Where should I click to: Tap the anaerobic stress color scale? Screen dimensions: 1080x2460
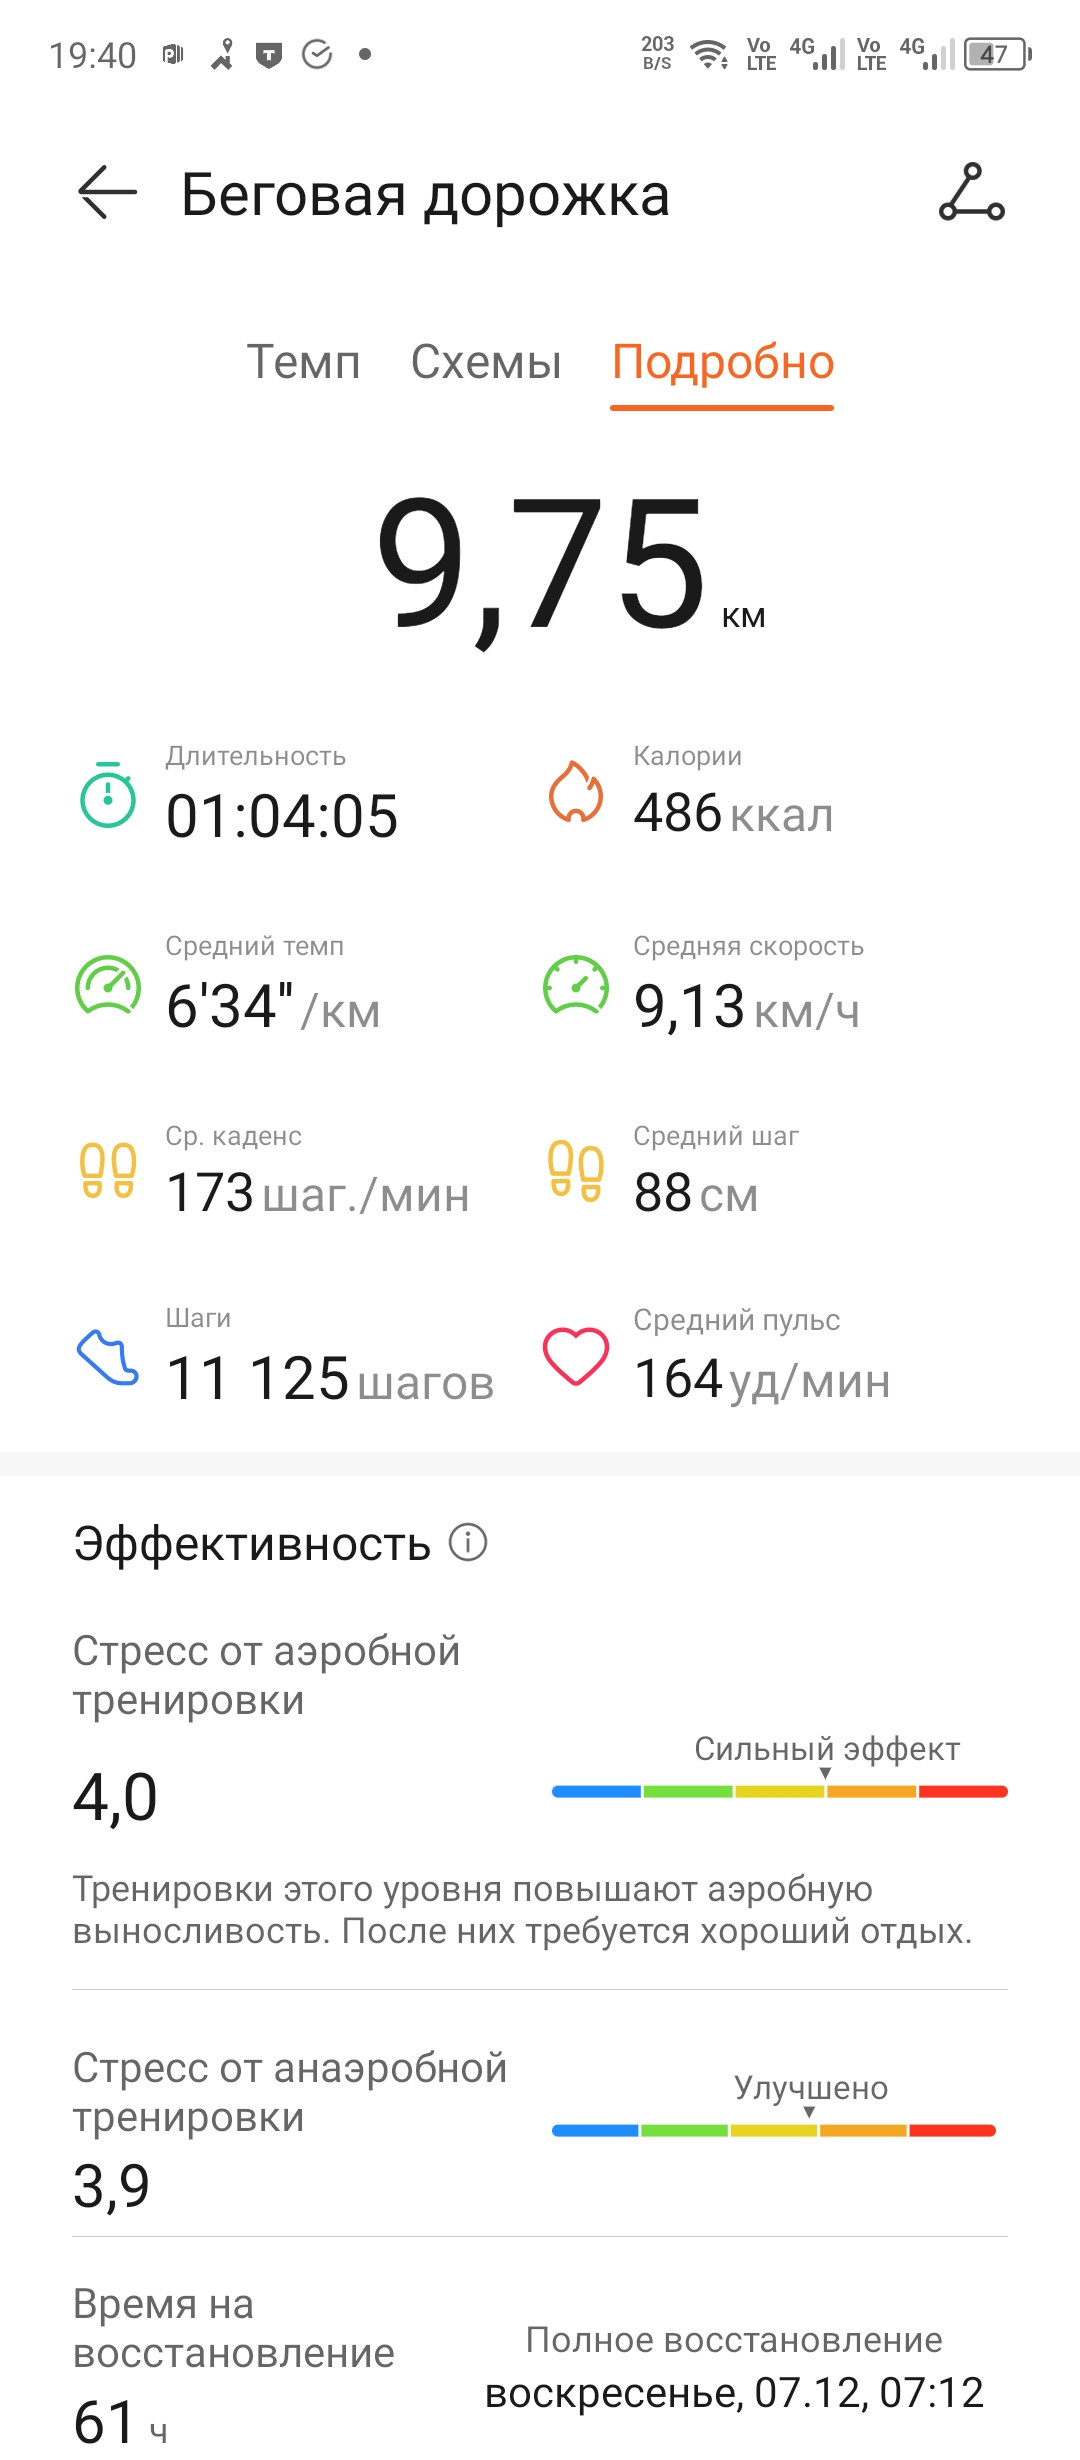coord(774,2130)
